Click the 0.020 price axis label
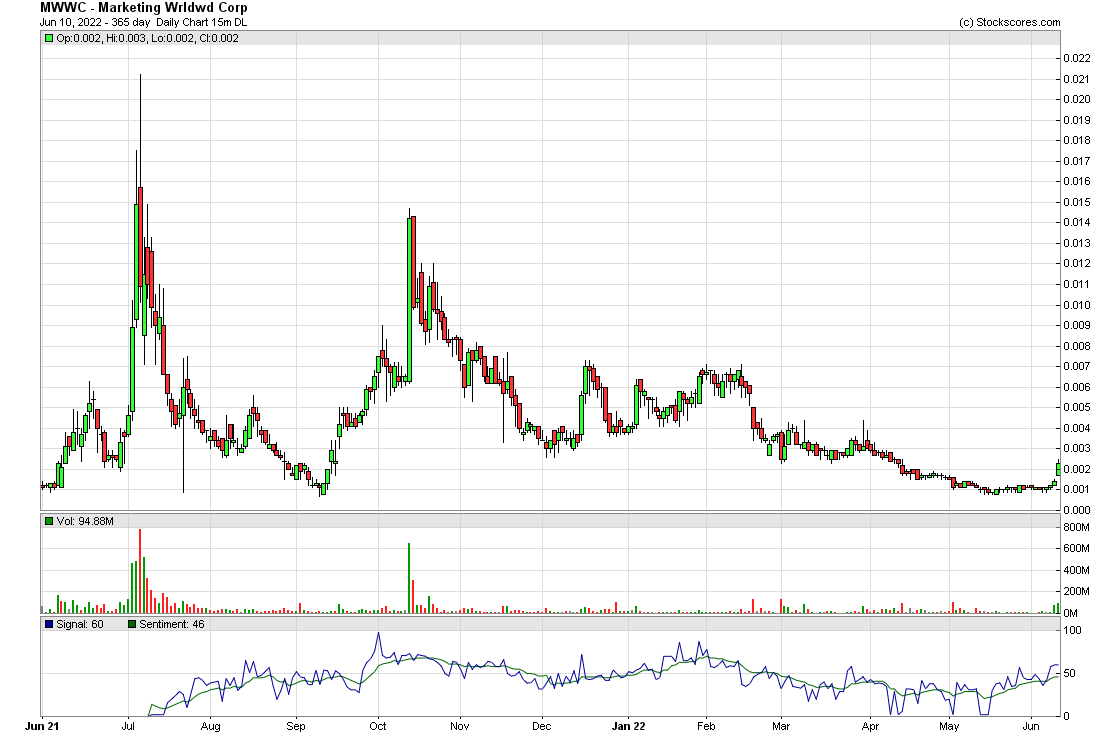 tap(1077, 99)
